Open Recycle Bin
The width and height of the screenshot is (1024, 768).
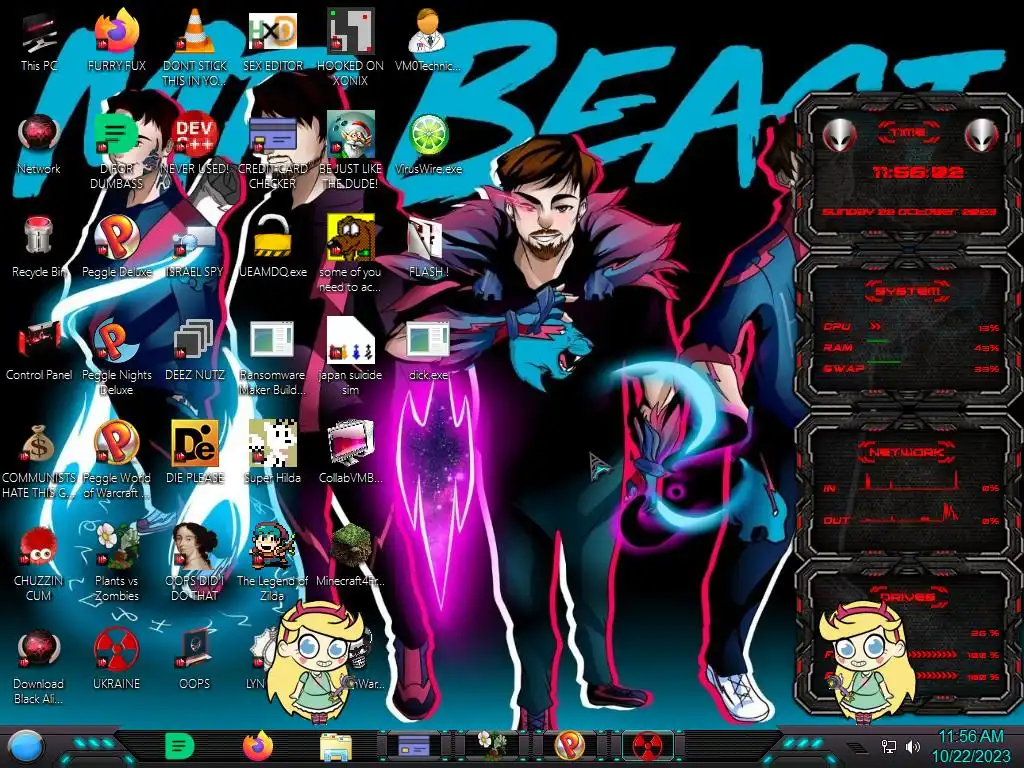[x=39, y=236]
